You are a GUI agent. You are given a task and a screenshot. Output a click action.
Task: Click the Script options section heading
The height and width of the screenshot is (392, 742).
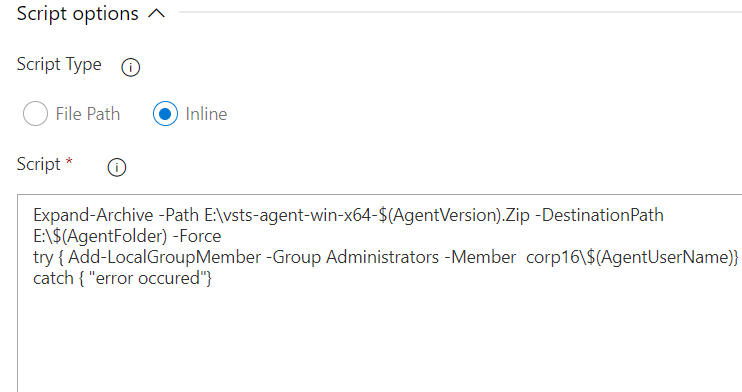78,14
